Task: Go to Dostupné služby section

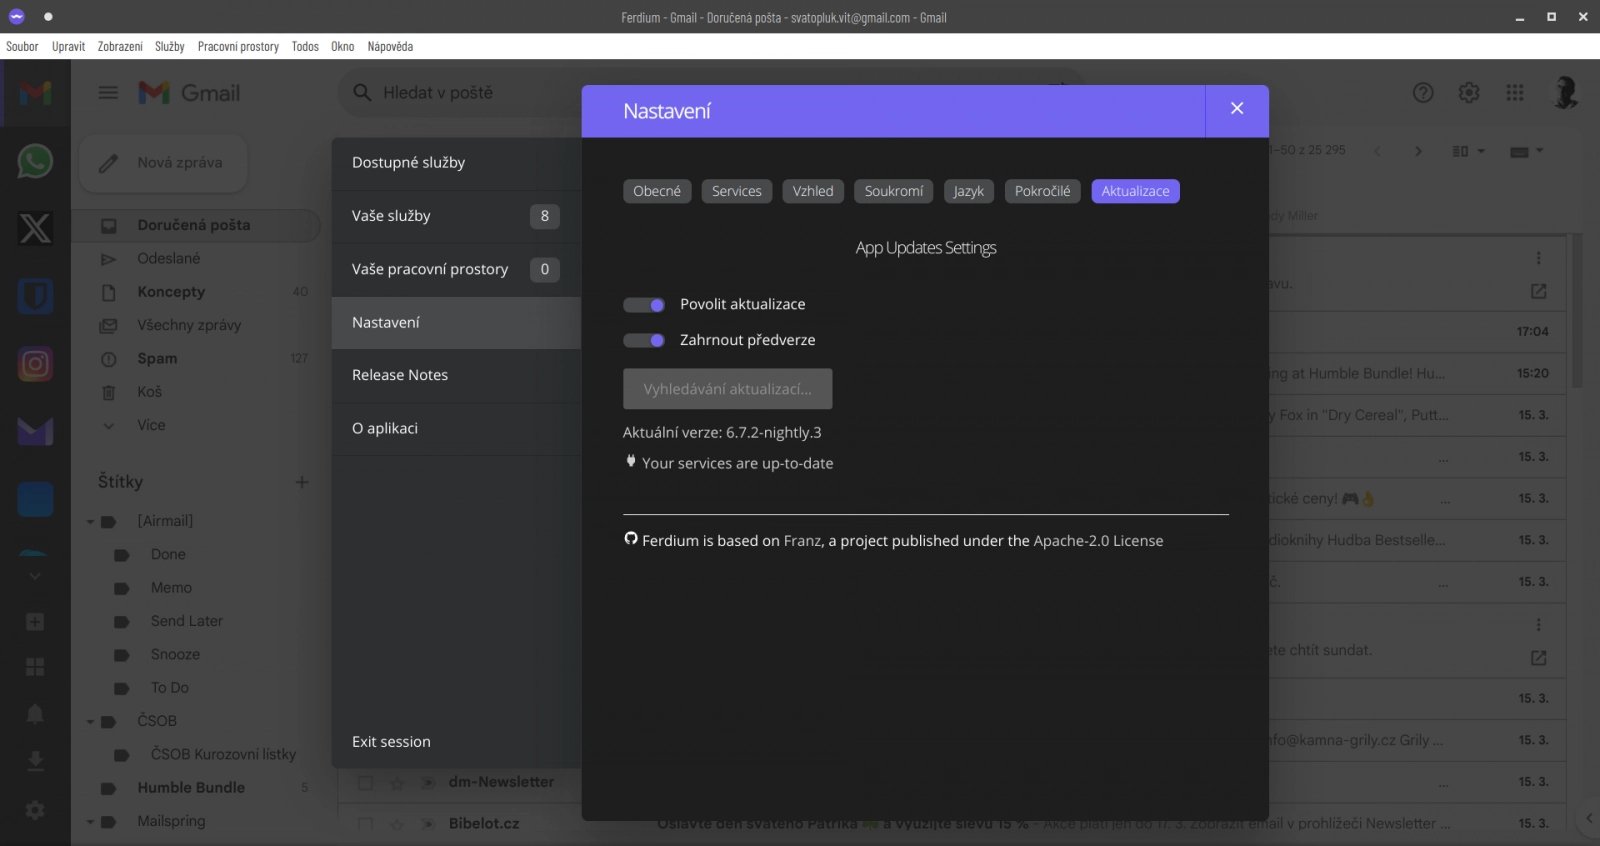Action: coord(456,163)
